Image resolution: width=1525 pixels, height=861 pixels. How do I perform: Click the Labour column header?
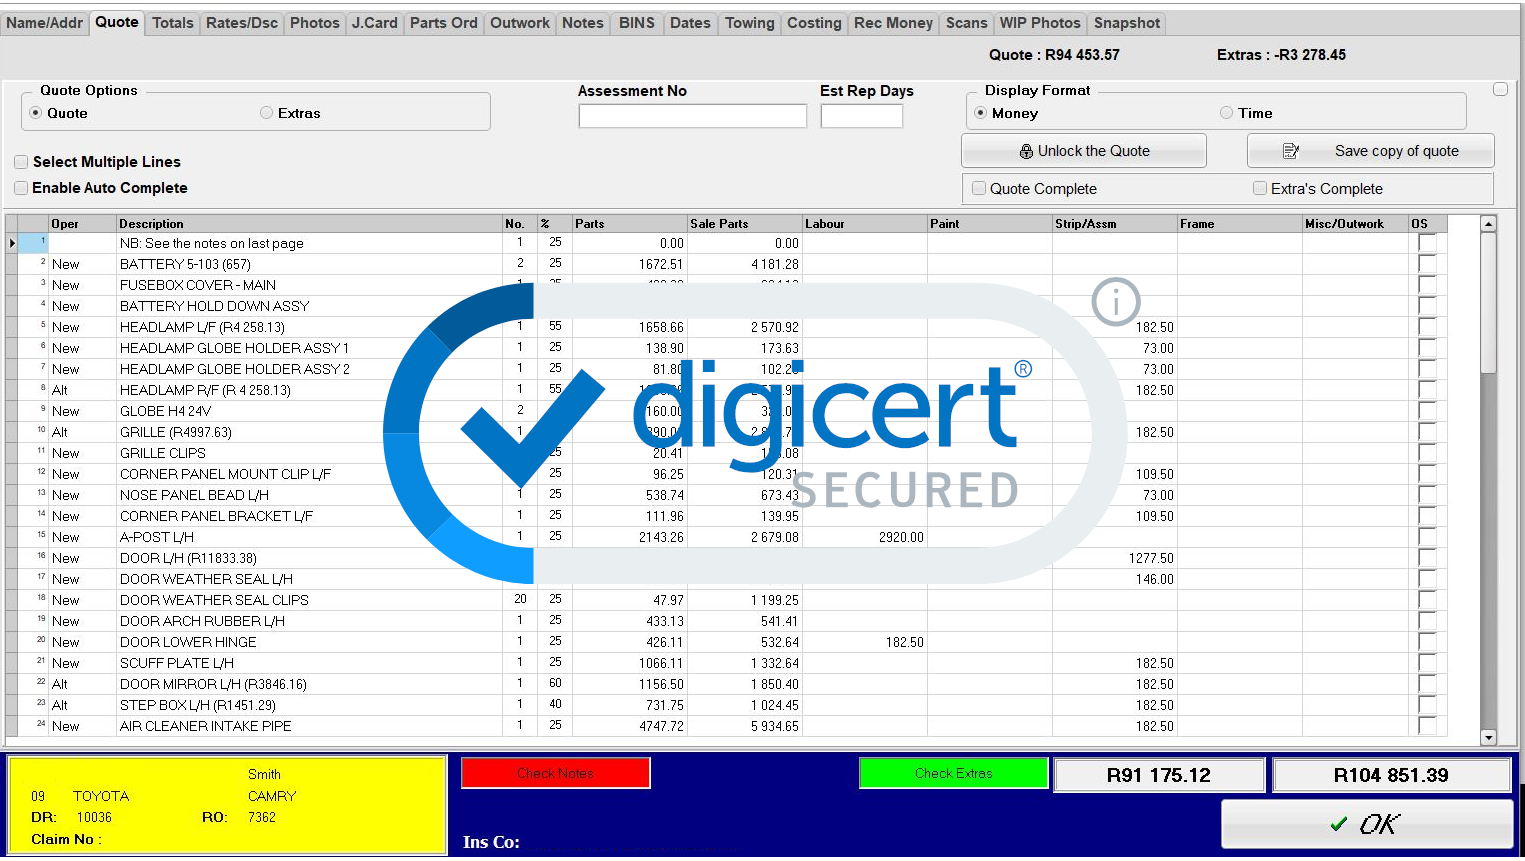(864, 224)
